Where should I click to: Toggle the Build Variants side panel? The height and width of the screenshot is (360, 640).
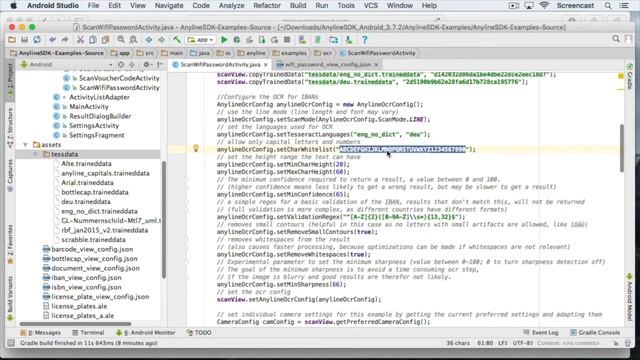point(10,298)
